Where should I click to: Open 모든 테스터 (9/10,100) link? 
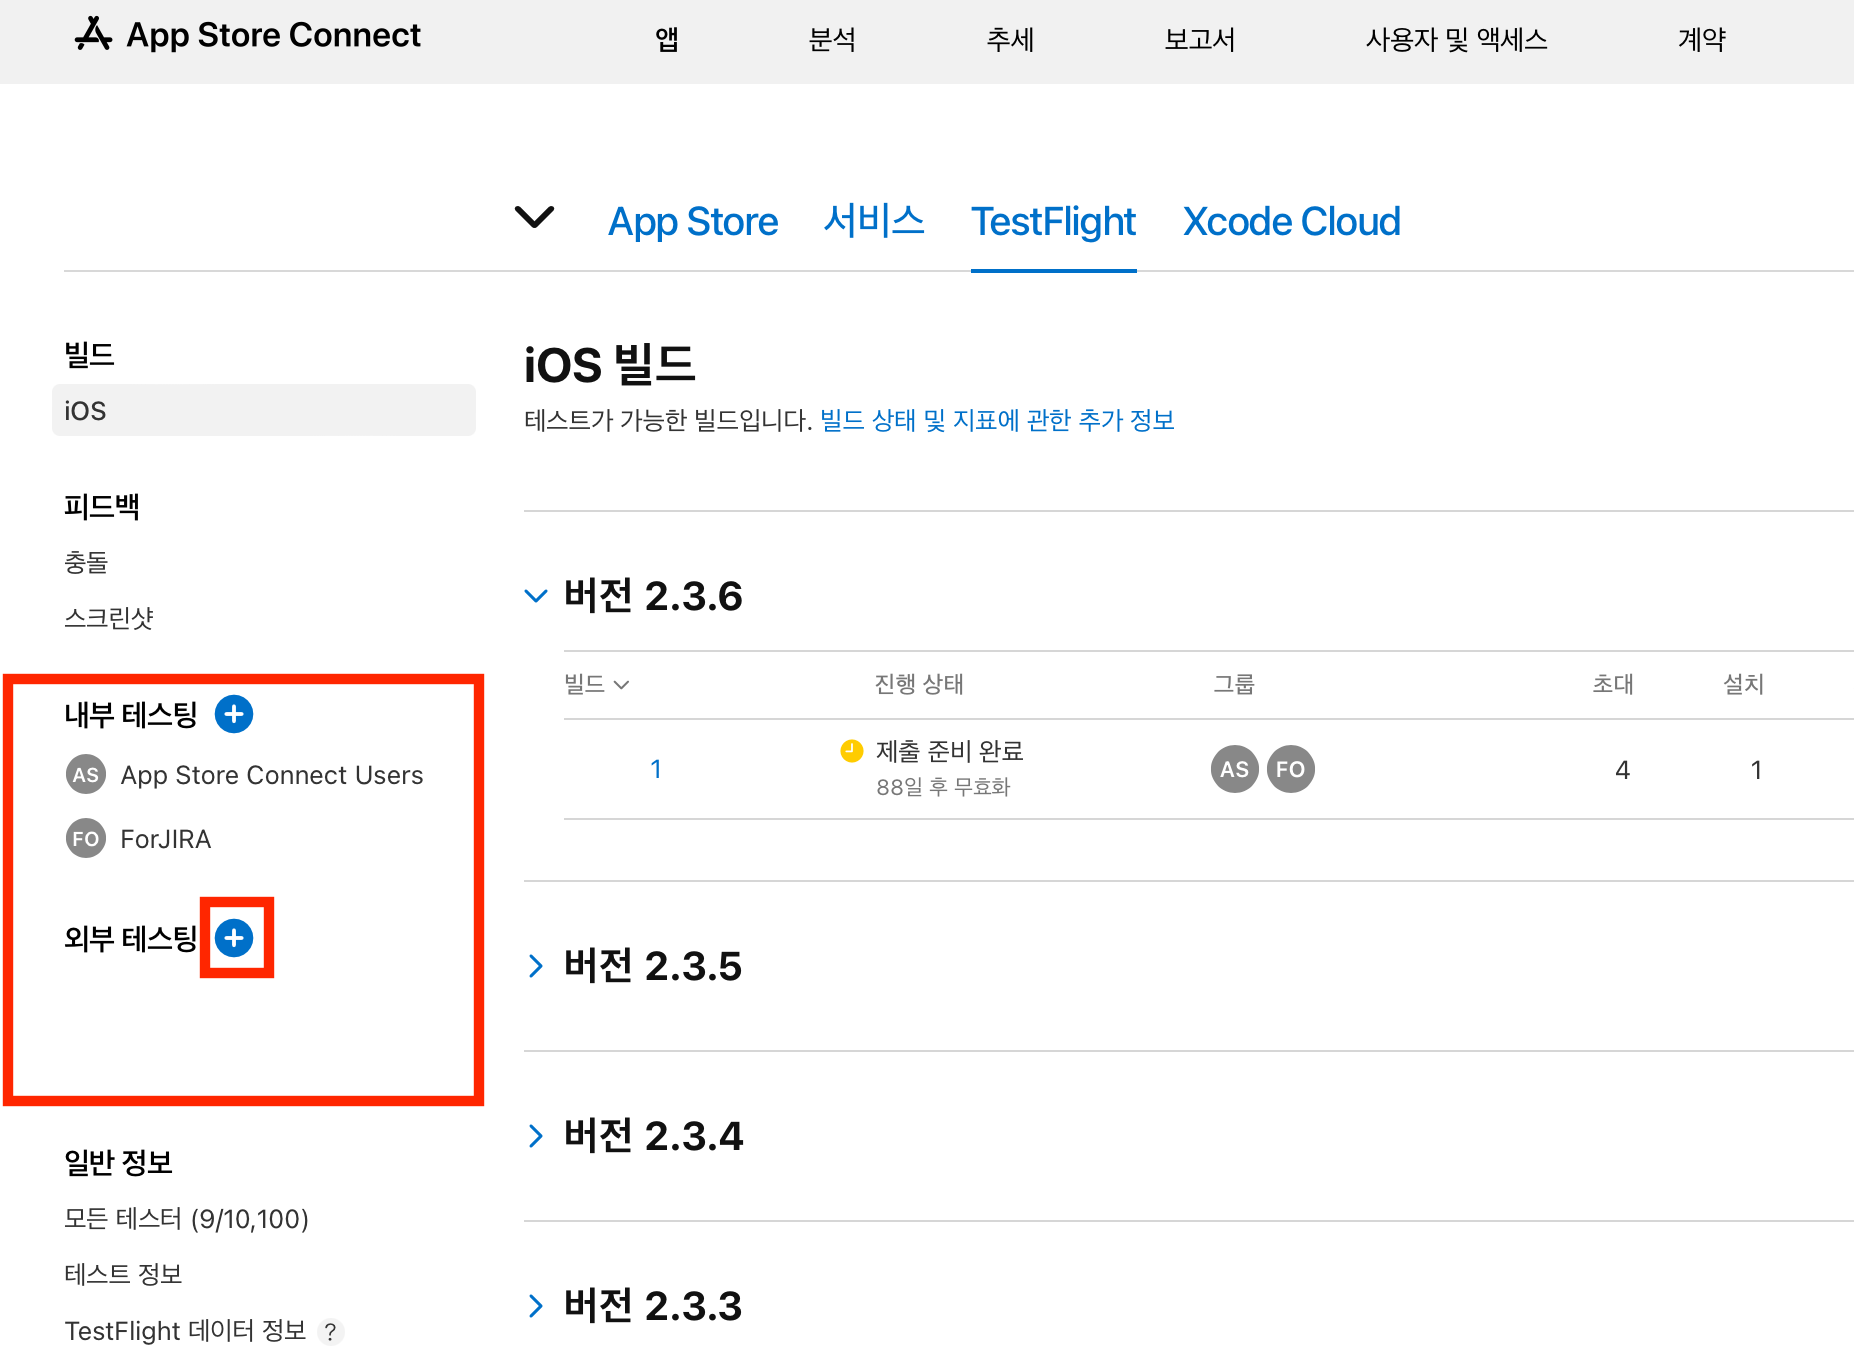pyautogui.click(x=187, y=1219)
